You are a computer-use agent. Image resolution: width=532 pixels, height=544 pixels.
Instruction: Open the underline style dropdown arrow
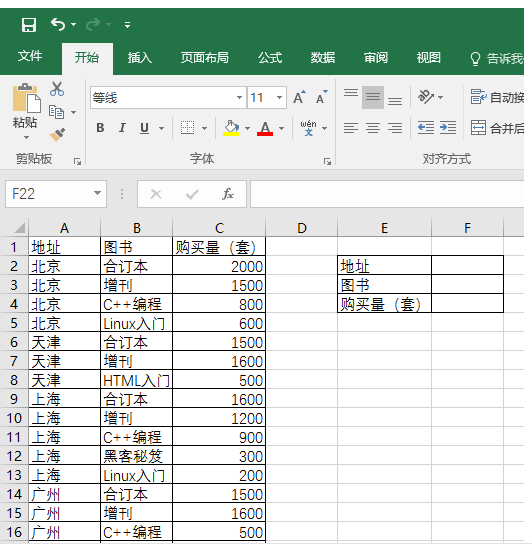(x=161, y=128)
